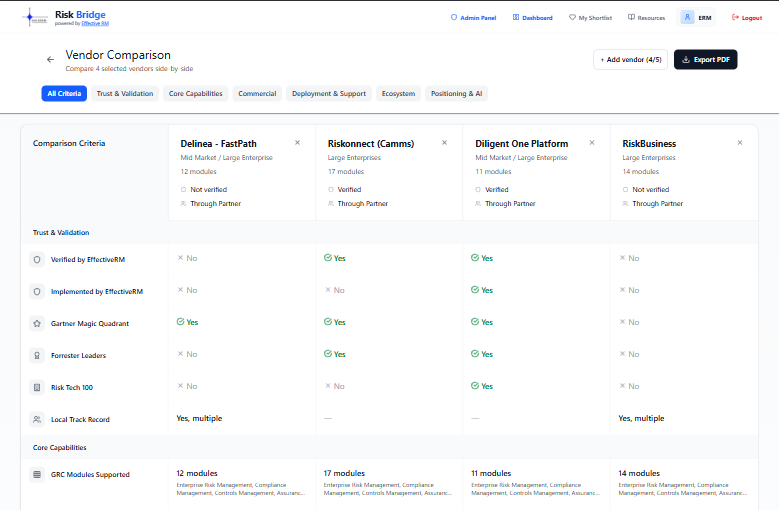779x510 pixels.
Task: Click the Local Track Record people icon
Action: point(37,420)
